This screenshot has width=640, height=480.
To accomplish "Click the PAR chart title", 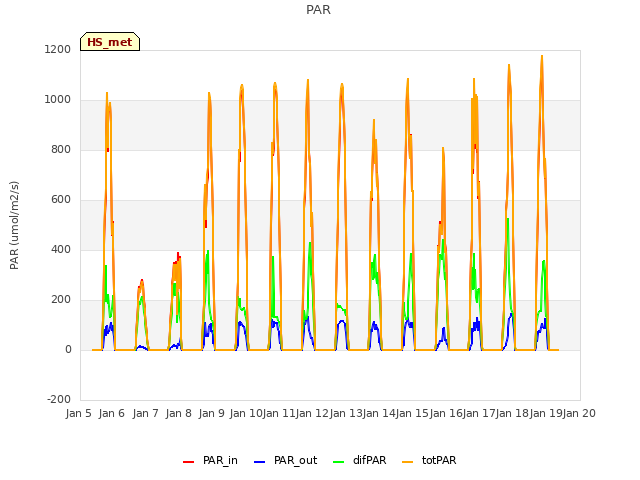I will [318, 10].
